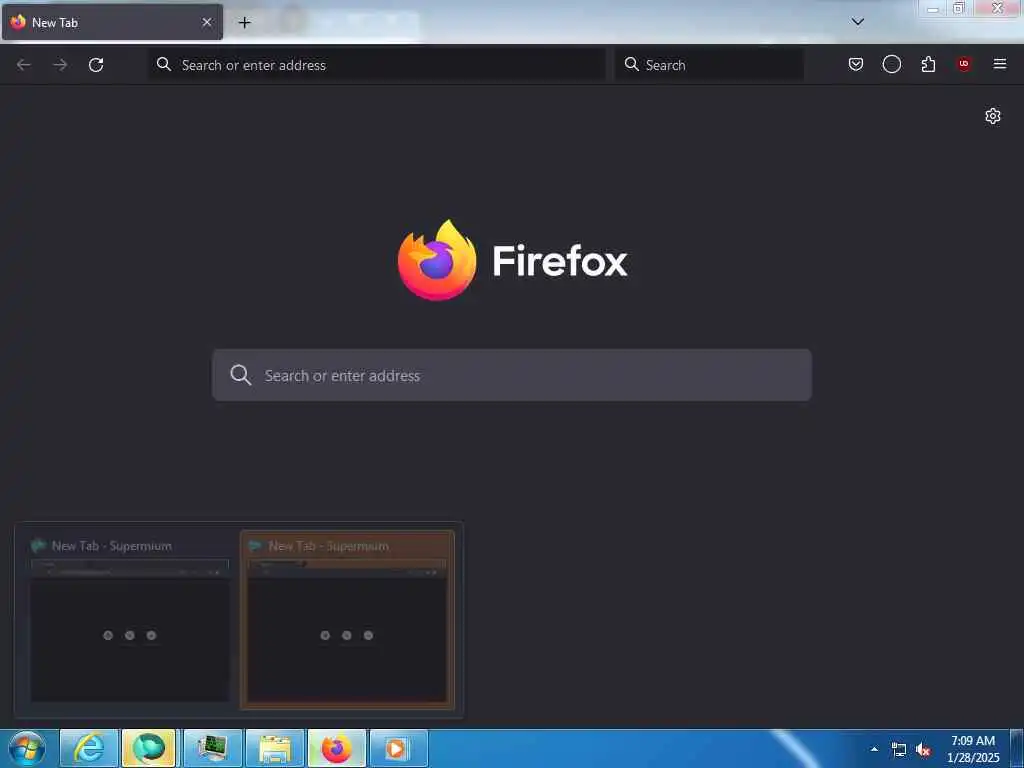Open the Windows Start menu

(27, 749)
